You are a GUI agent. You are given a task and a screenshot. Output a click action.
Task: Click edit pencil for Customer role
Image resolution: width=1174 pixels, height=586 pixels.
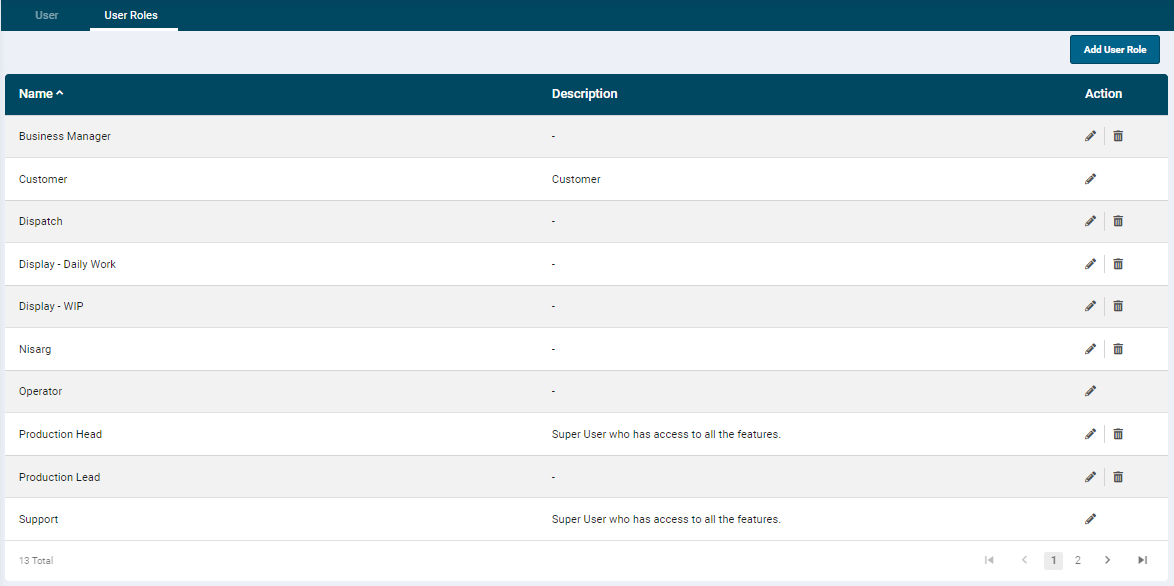[1090, 179]
